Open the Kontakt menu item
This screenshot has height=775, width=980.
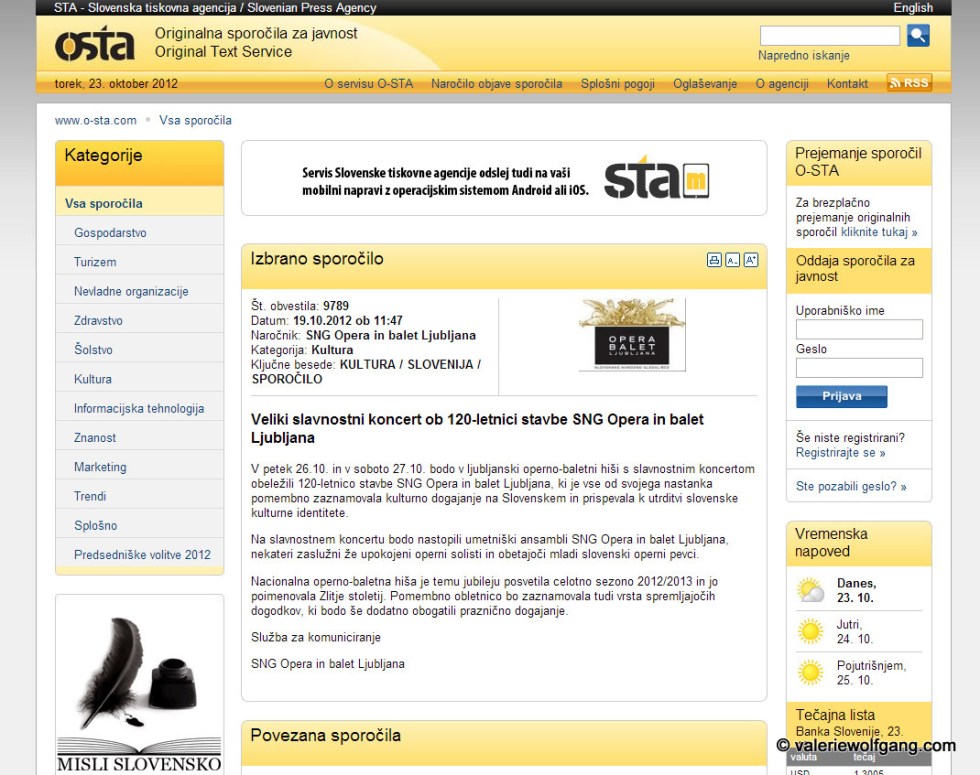click(x=847, y=84)
